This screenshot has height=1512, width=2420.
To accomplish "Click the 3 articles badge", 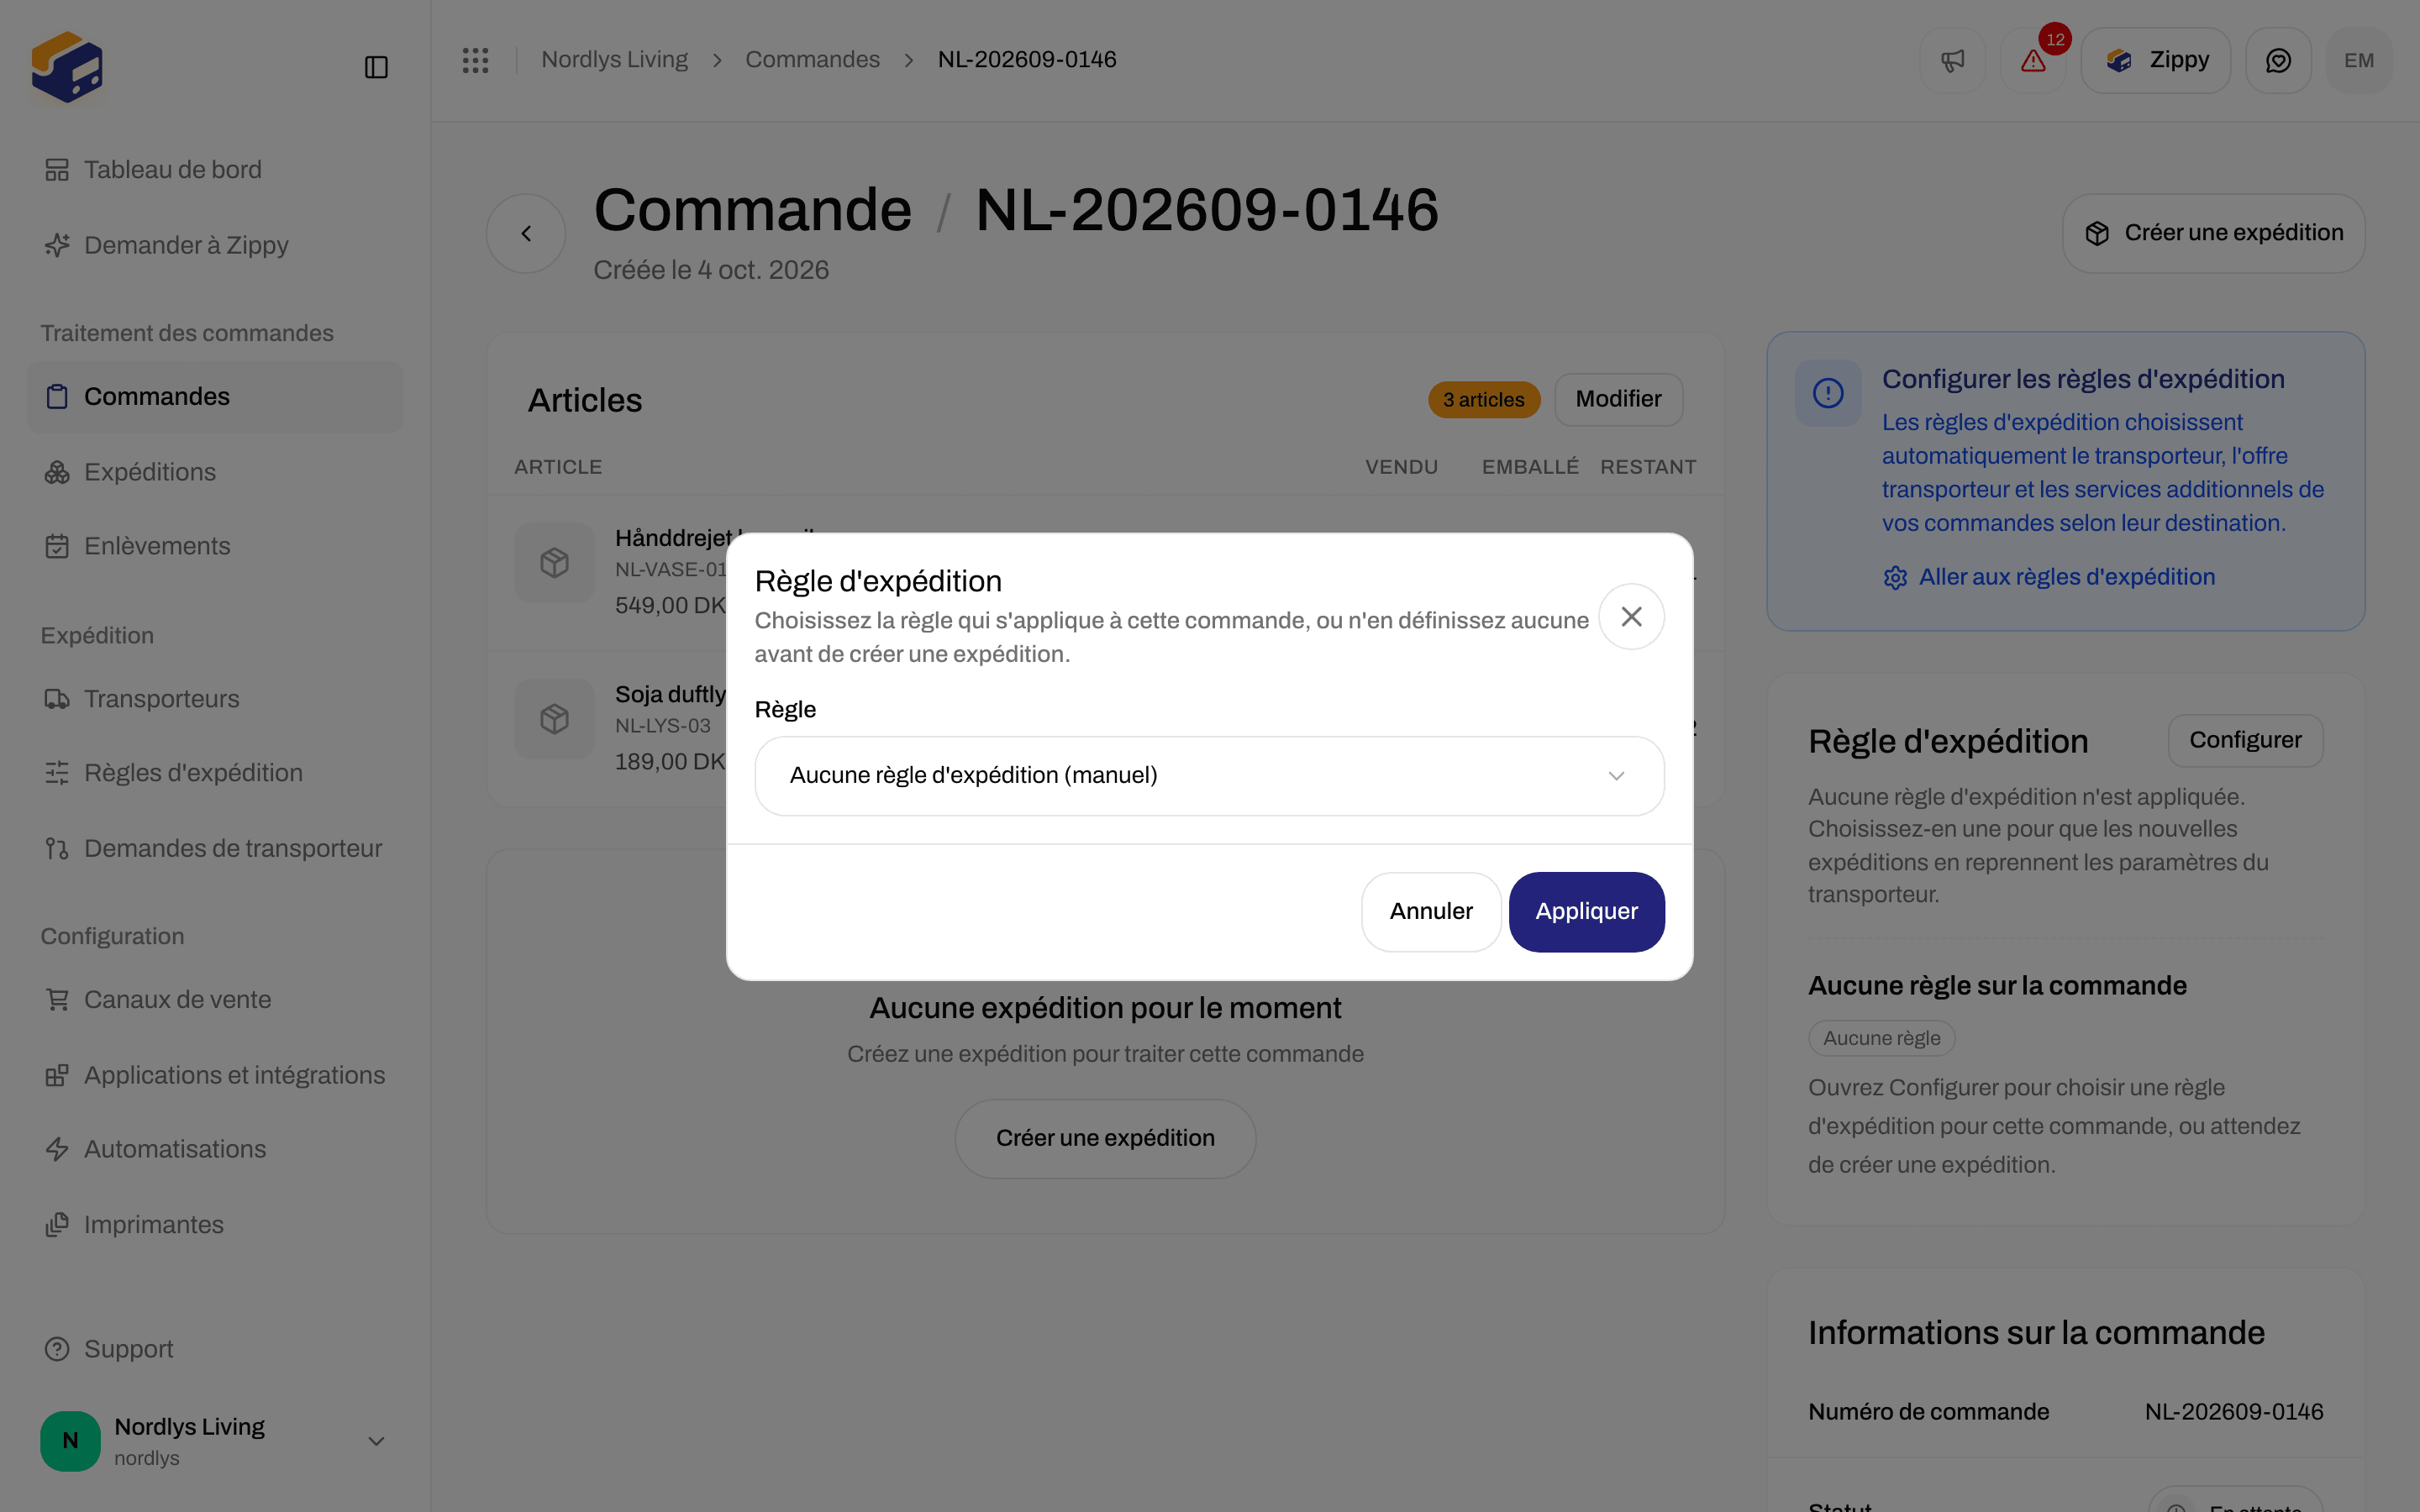I will (1483, 400).
